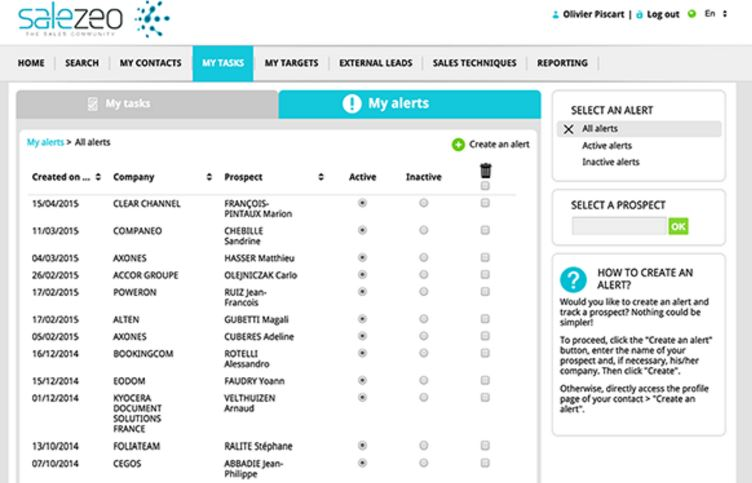The image size is (752, 483).
Task: Click Create an alert link
Action: (x=499, y=144)
